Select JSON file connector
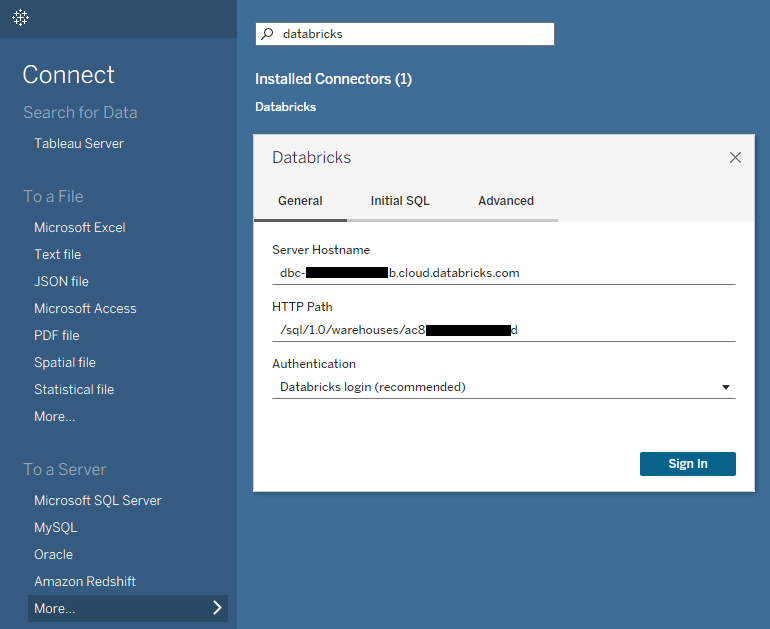The height and width of the screenshot is (629, 770). click(61, 281)
